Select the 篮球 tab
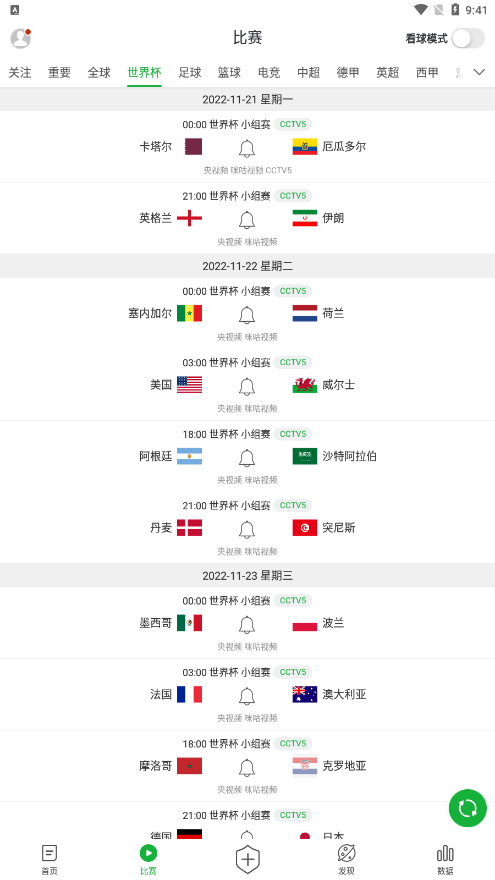The height and width of the screenshot is (880, 495). 229,72
